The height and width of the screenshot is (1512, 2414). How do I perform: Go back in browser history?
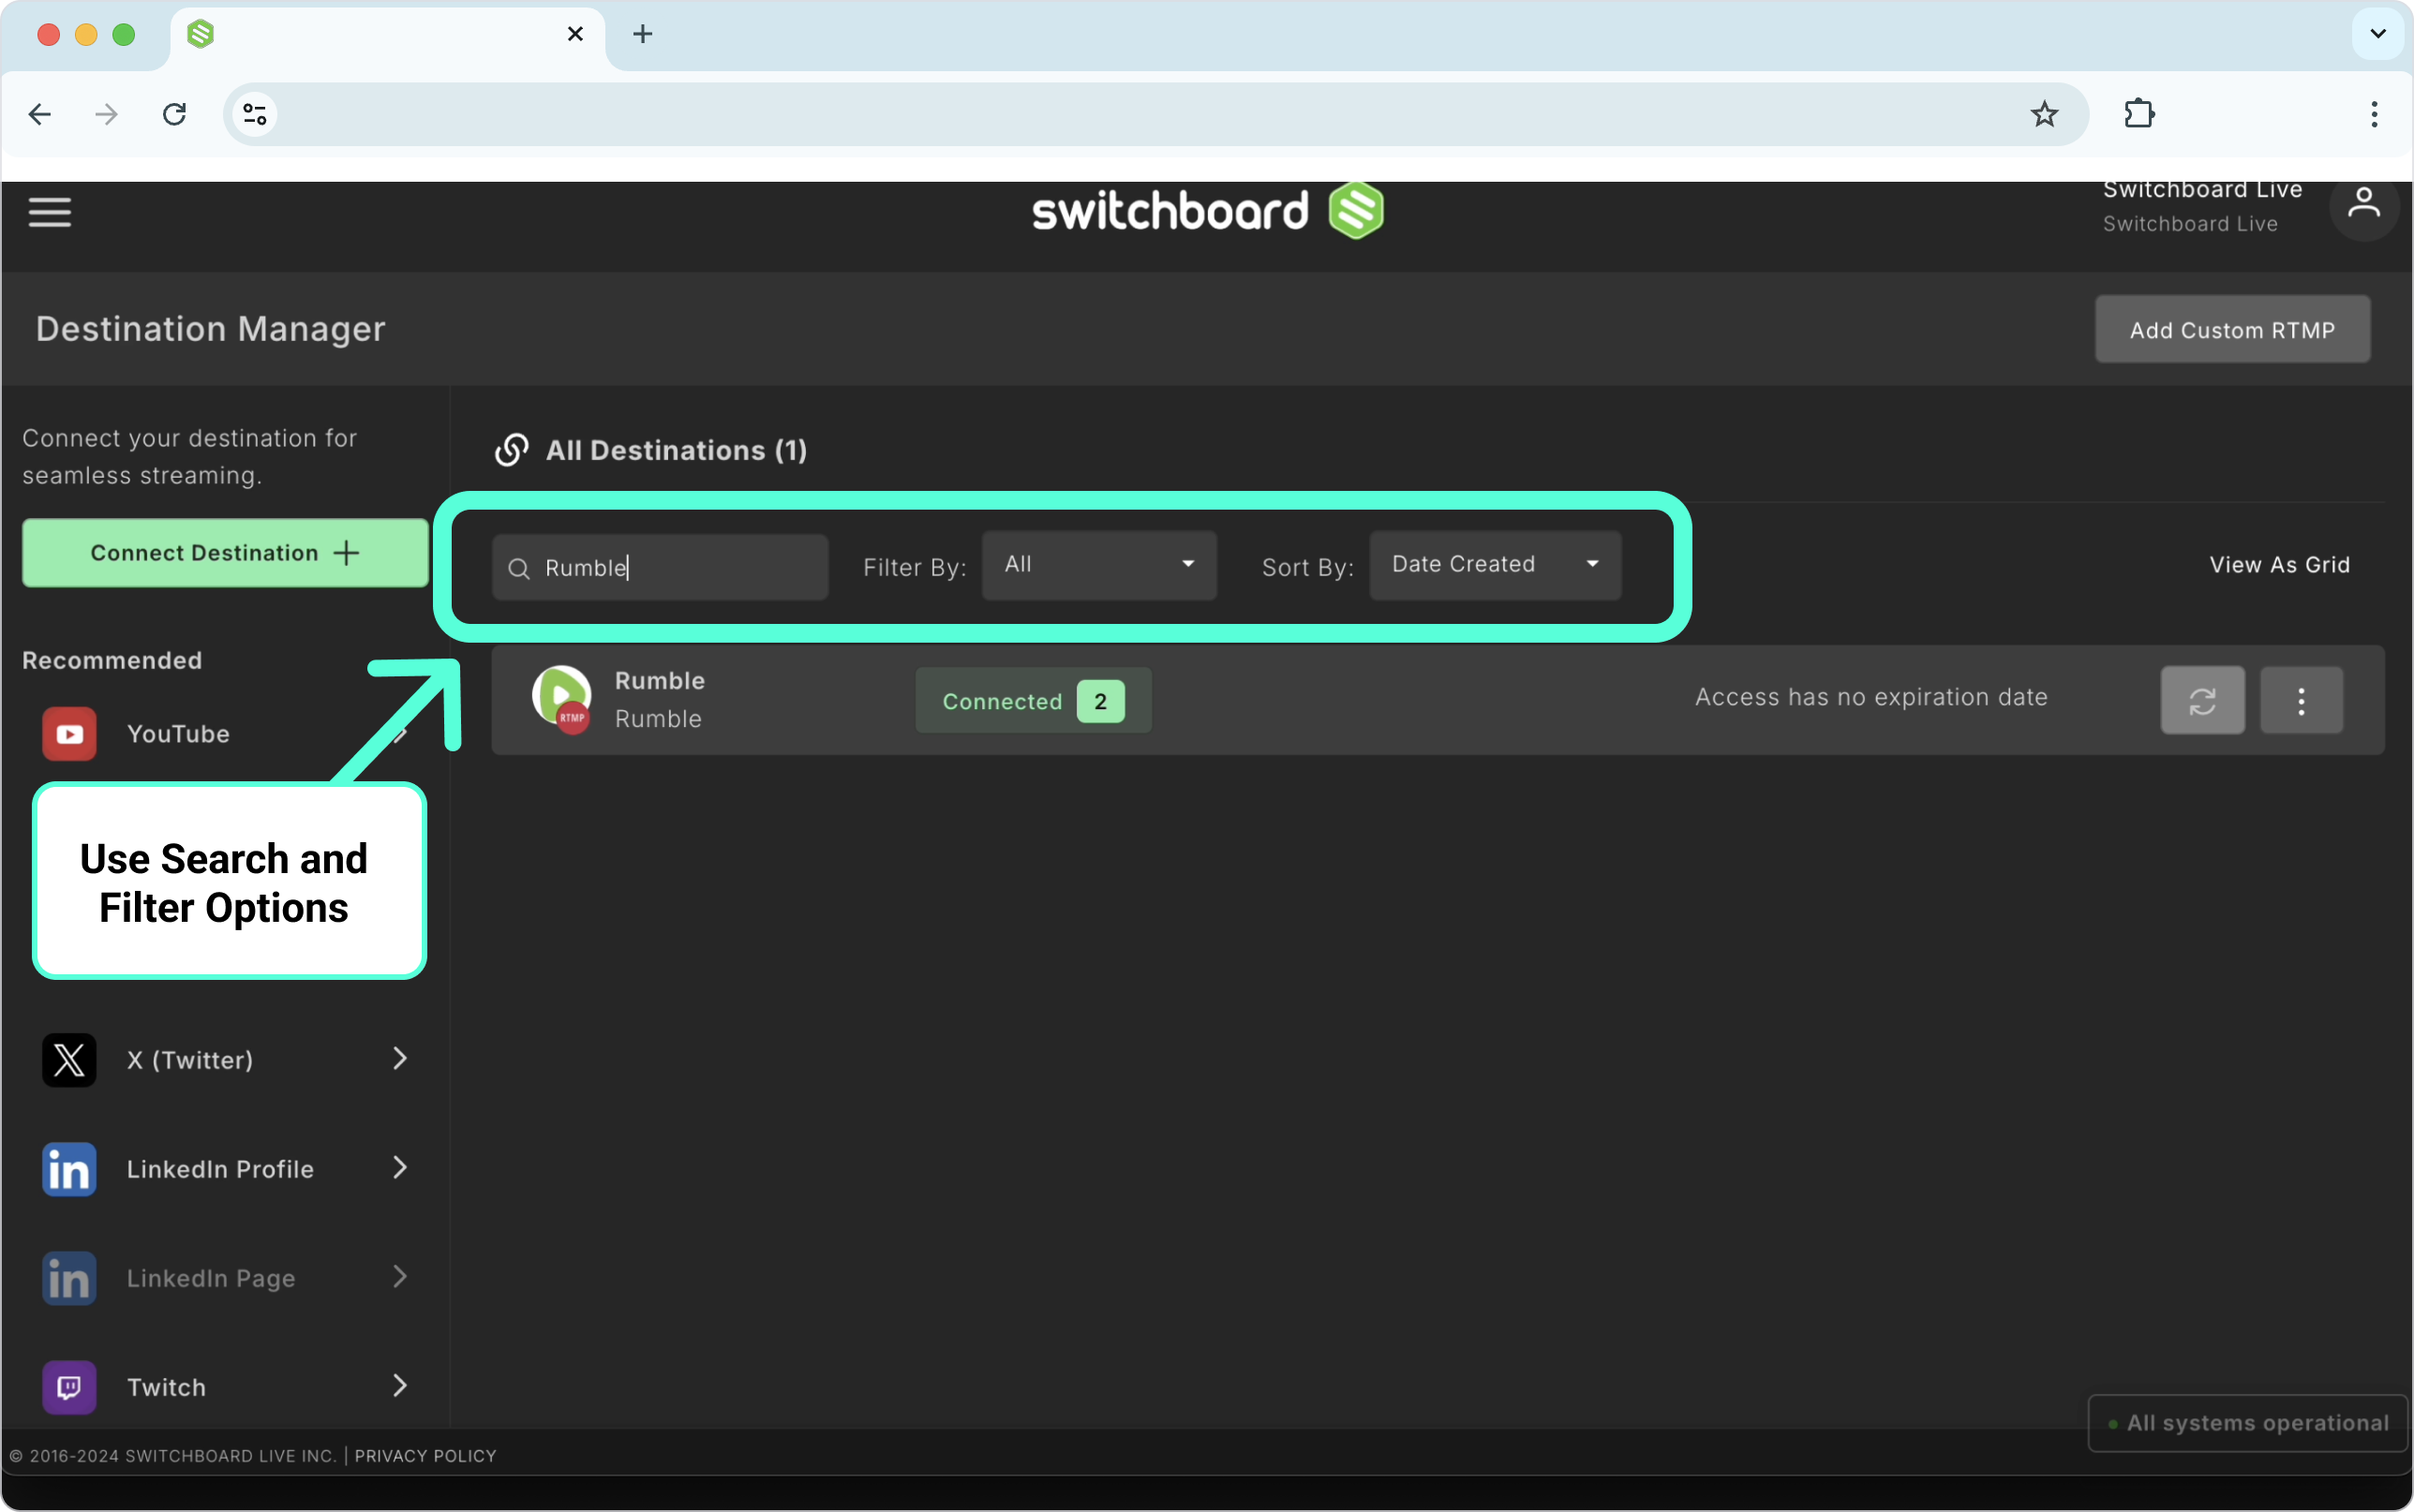coord(40,114)
